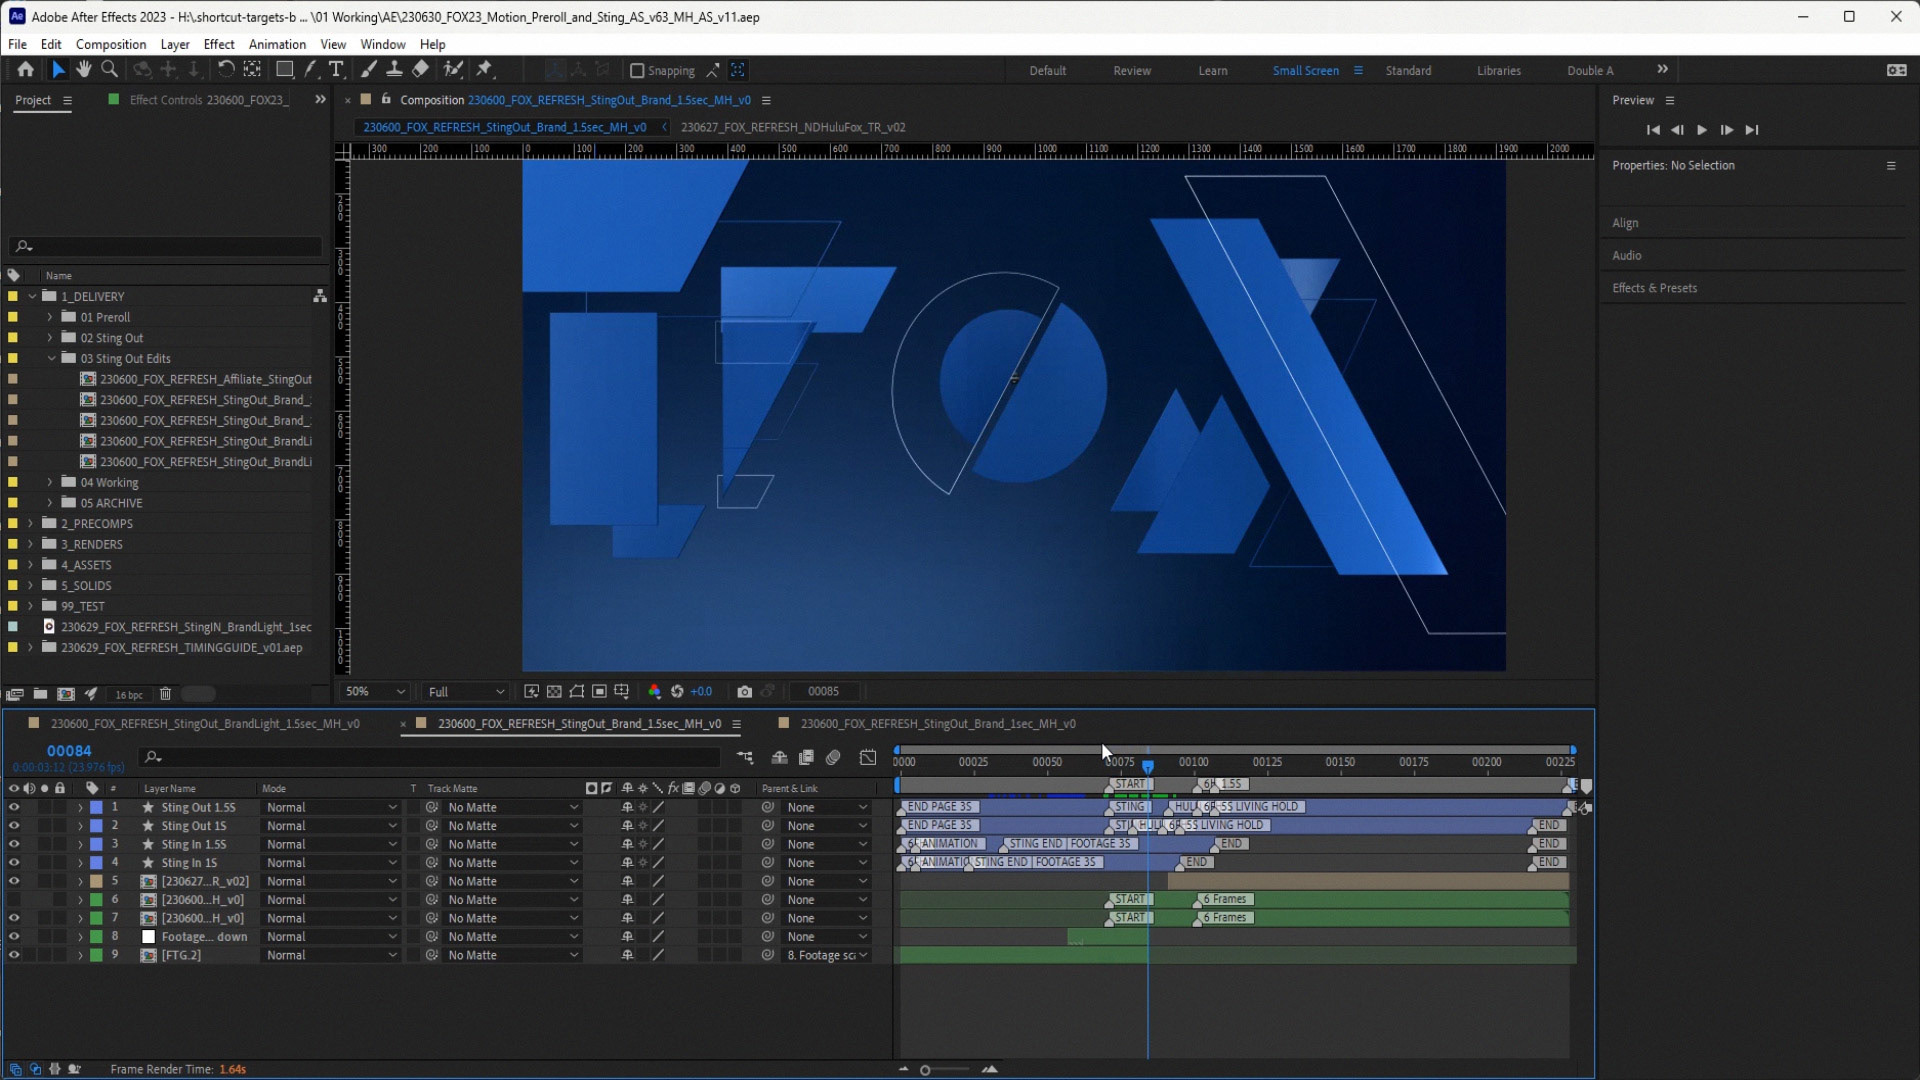The height and width of the screenshot is (1080, 1920).
Task: Enable the Snapping checkbox
Action: coord(637,71)
